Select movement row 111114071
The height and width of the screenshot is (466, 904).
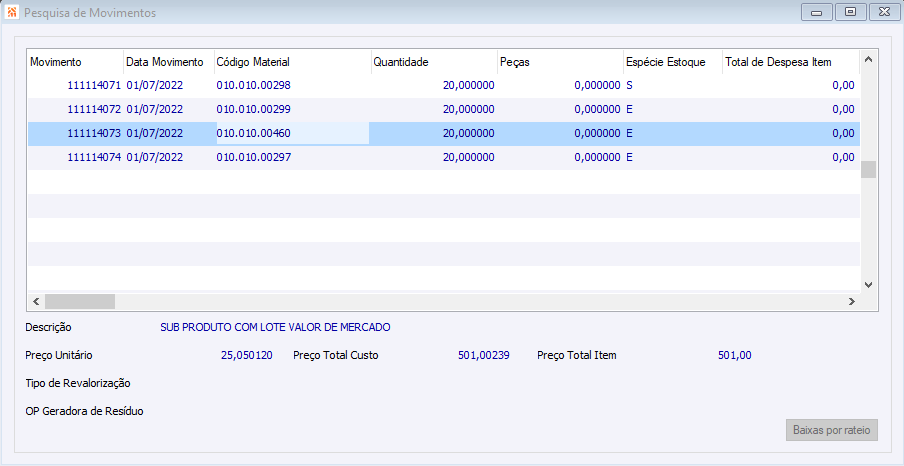tap(93, 86)
